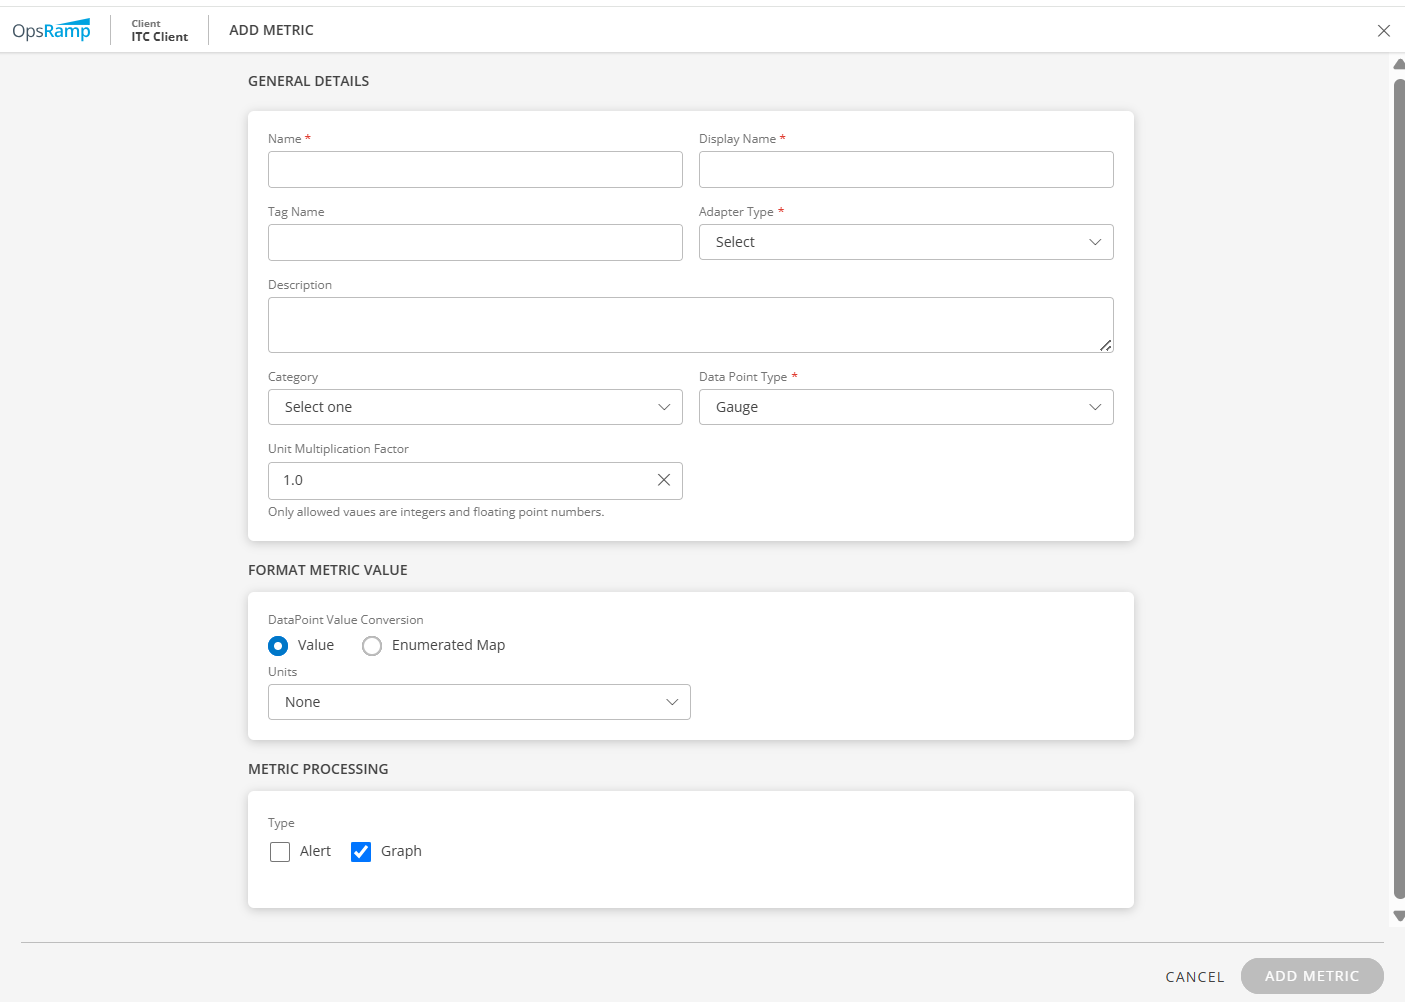Screen dimensions: 1405x1002
Task: Select the Value radio button
Action: [x=278, y=646]
